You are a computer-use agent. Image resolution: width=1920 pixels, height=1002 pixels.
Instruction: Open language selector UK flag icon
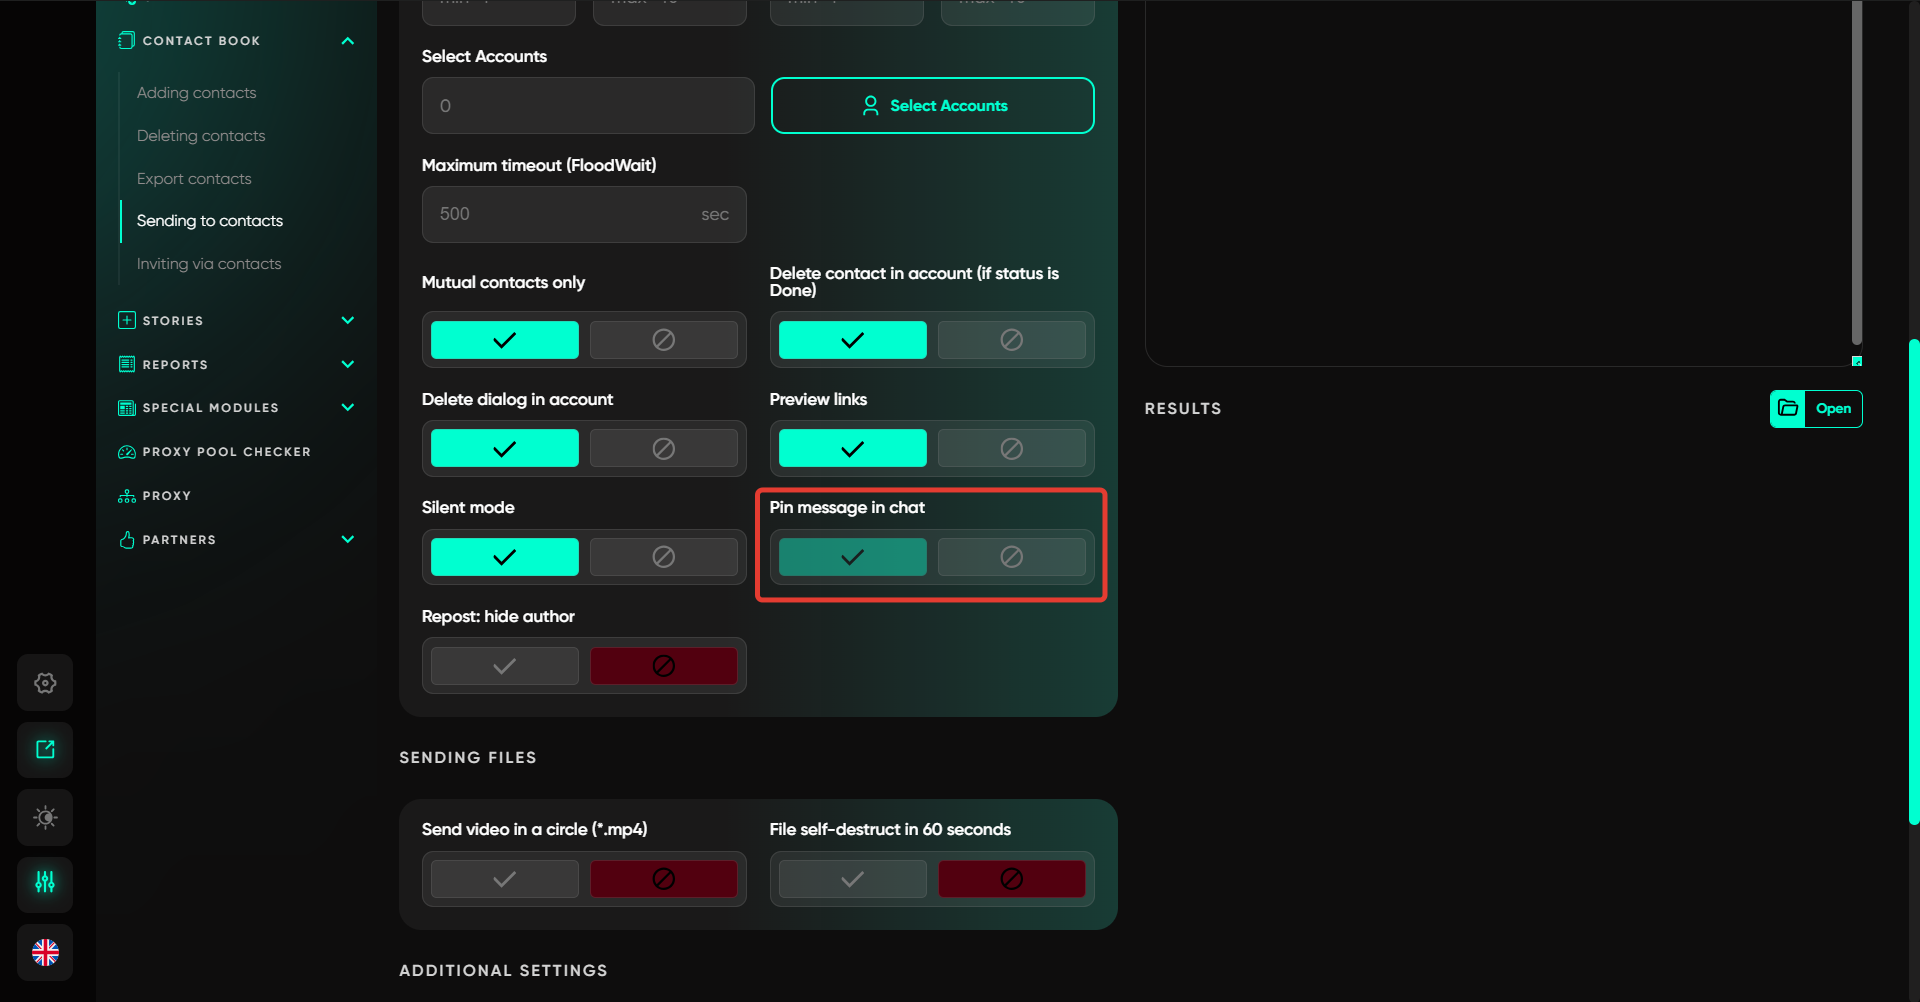coord(45,952)
